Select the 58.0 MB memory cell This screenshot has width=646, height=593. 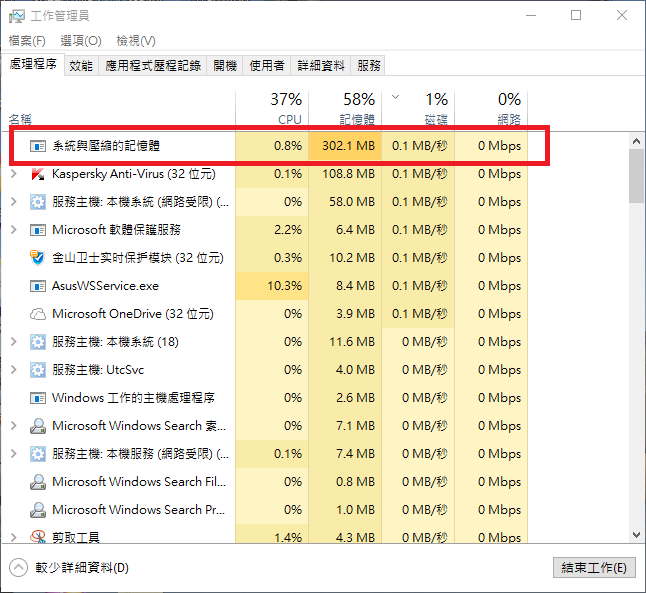345,202
